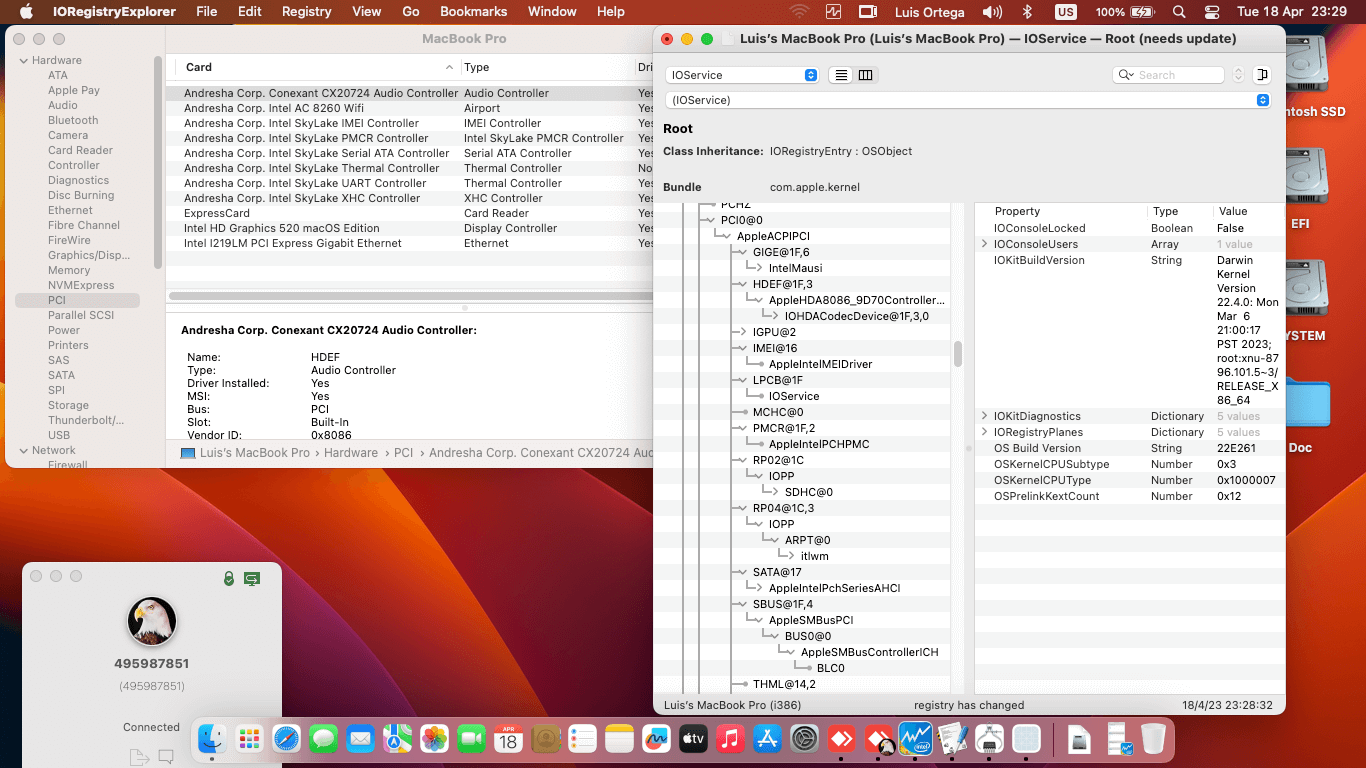Open Maps from the Dock
The width and height of the screenshot is (1366, 768).
point(397,739)
